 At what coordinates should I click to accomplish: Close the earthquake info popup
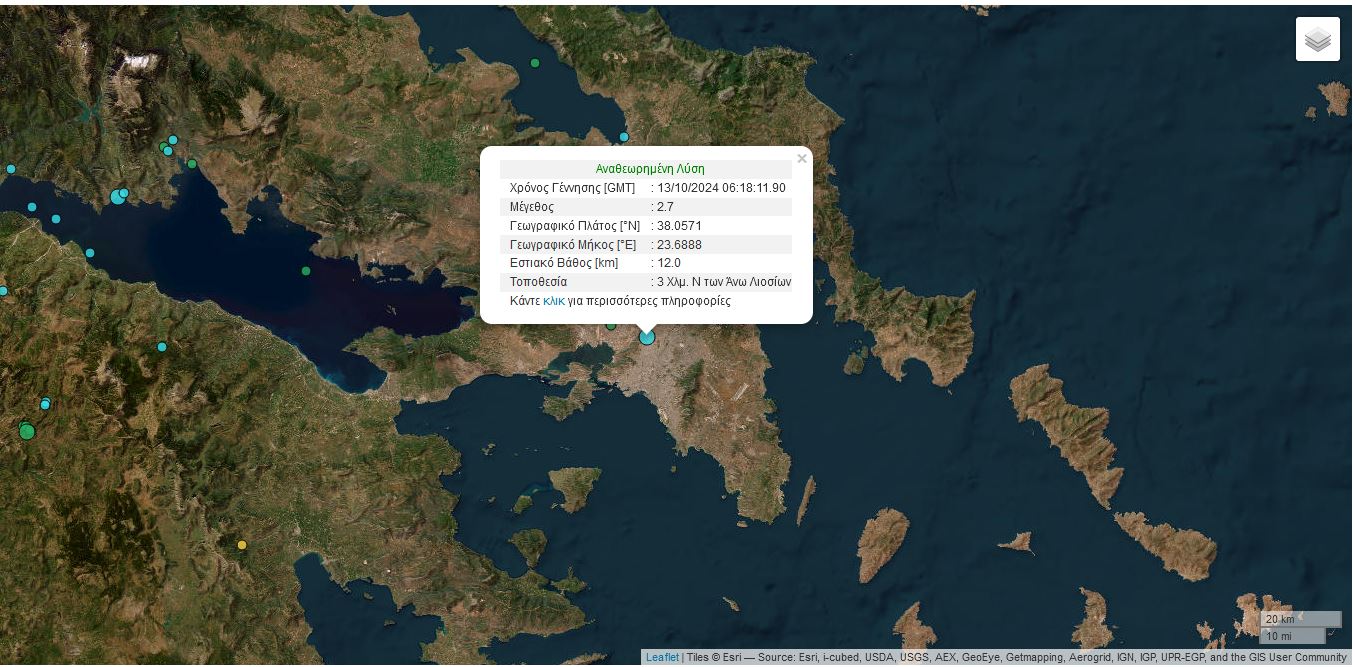click(801, 159)
